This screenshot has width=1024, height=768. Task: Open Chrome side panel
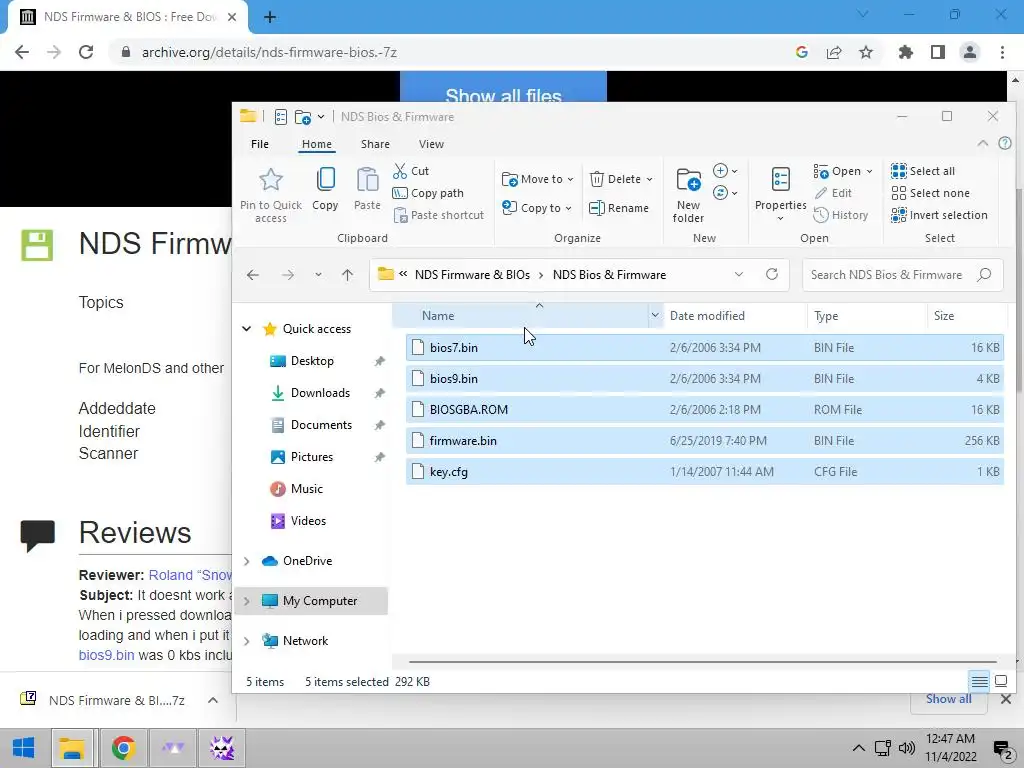[x=938, y=52]
